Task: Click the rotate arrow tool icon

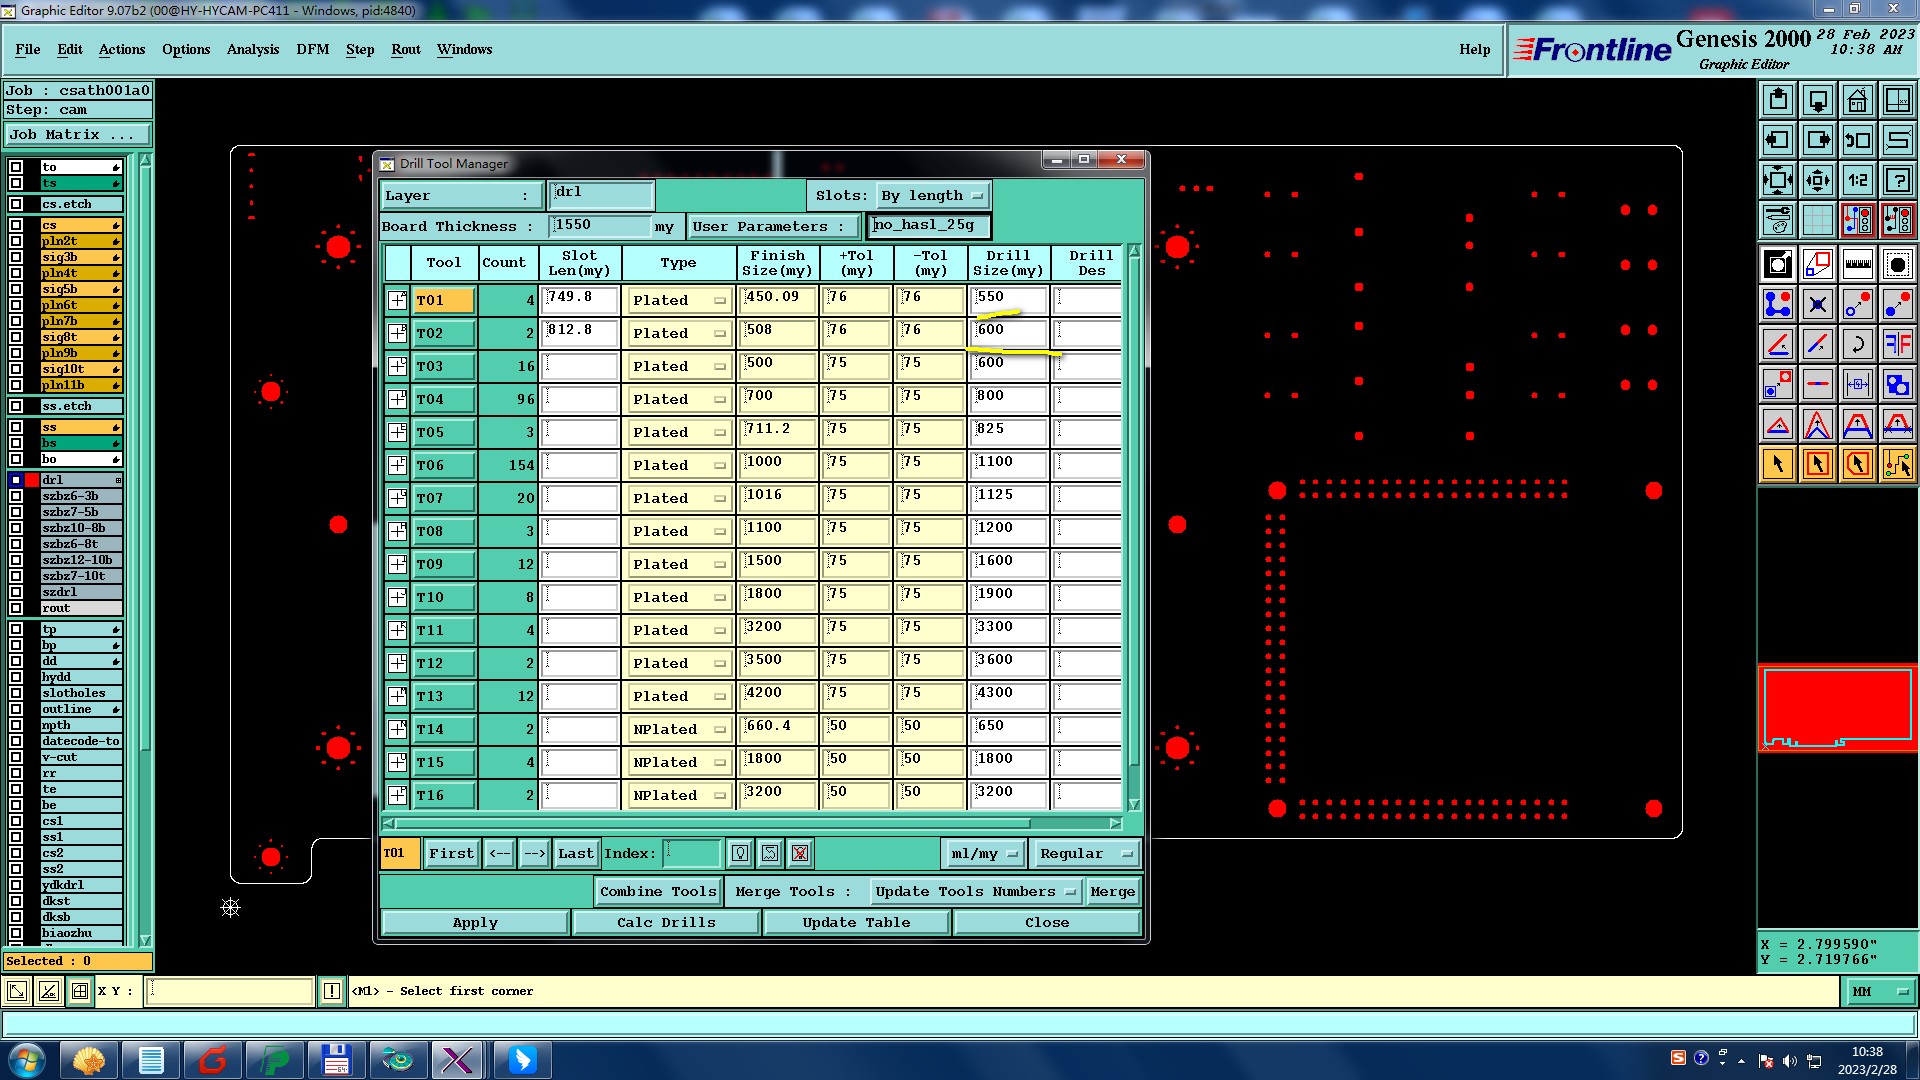Action: [1857, 345]
